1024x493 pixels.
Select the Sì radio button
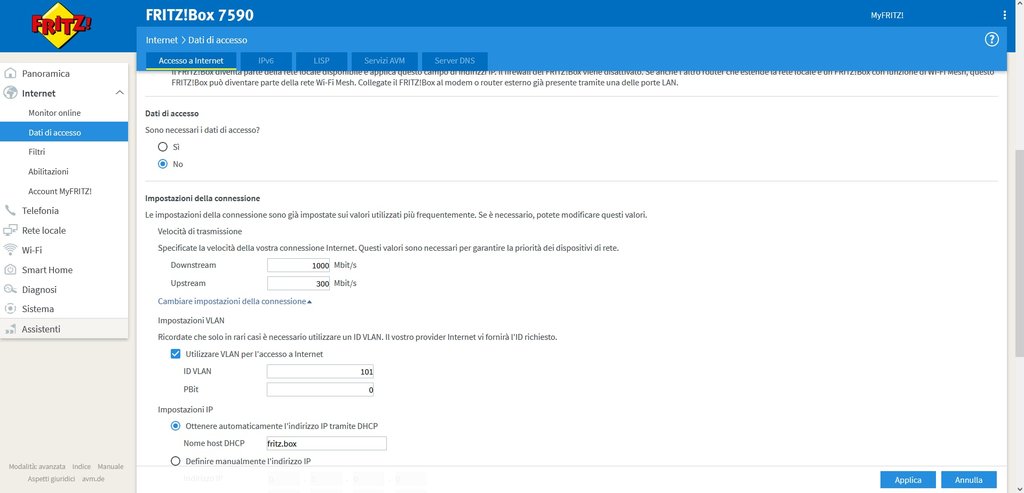point(163,147)
